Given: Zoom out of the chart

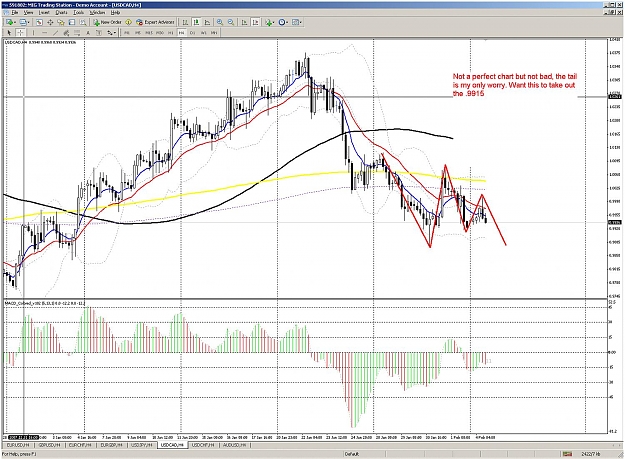Looking at the screenshot, I should click(231, 22).
